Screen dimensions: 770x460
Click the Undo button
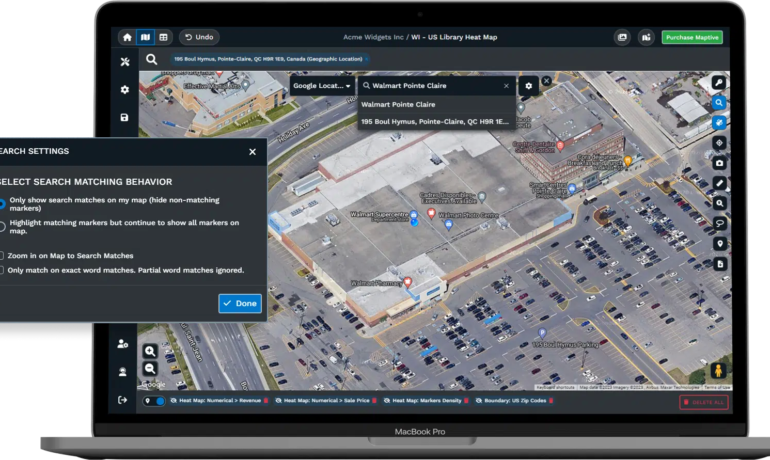click(199, 37)
